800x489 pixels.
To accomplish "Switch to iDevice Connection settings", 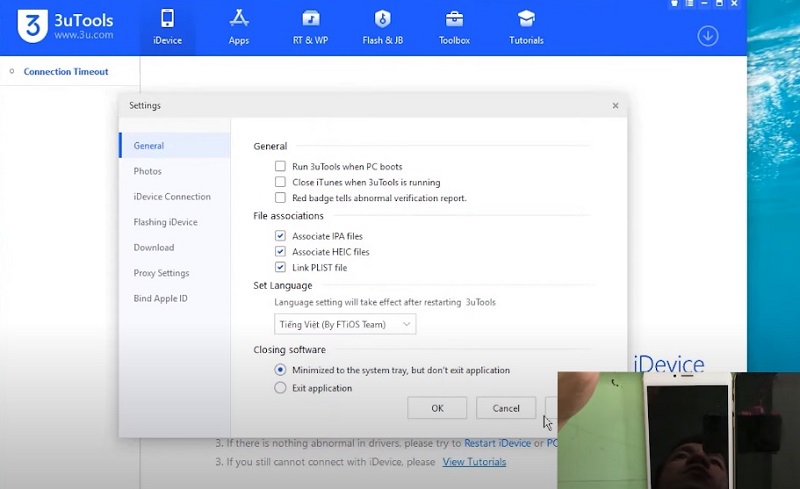I will pos(174,197).
